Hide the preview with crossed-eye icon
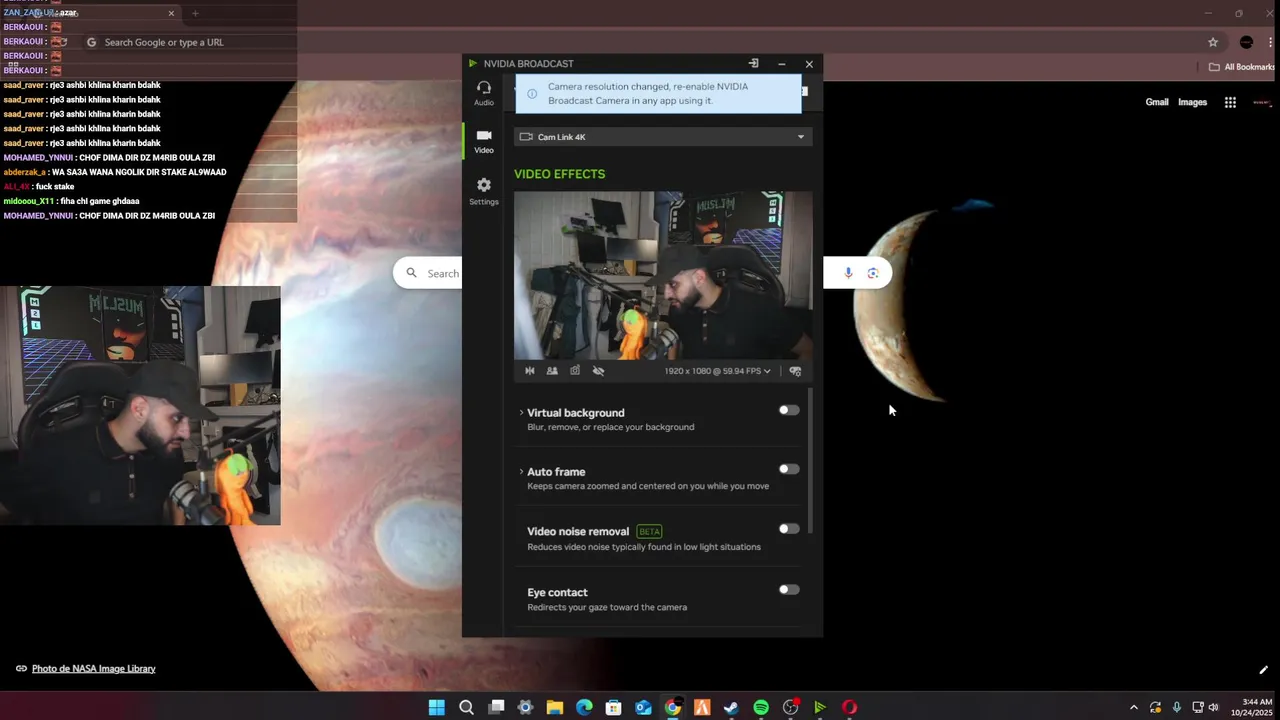The image size is (1280, 720). click(598, 371)
